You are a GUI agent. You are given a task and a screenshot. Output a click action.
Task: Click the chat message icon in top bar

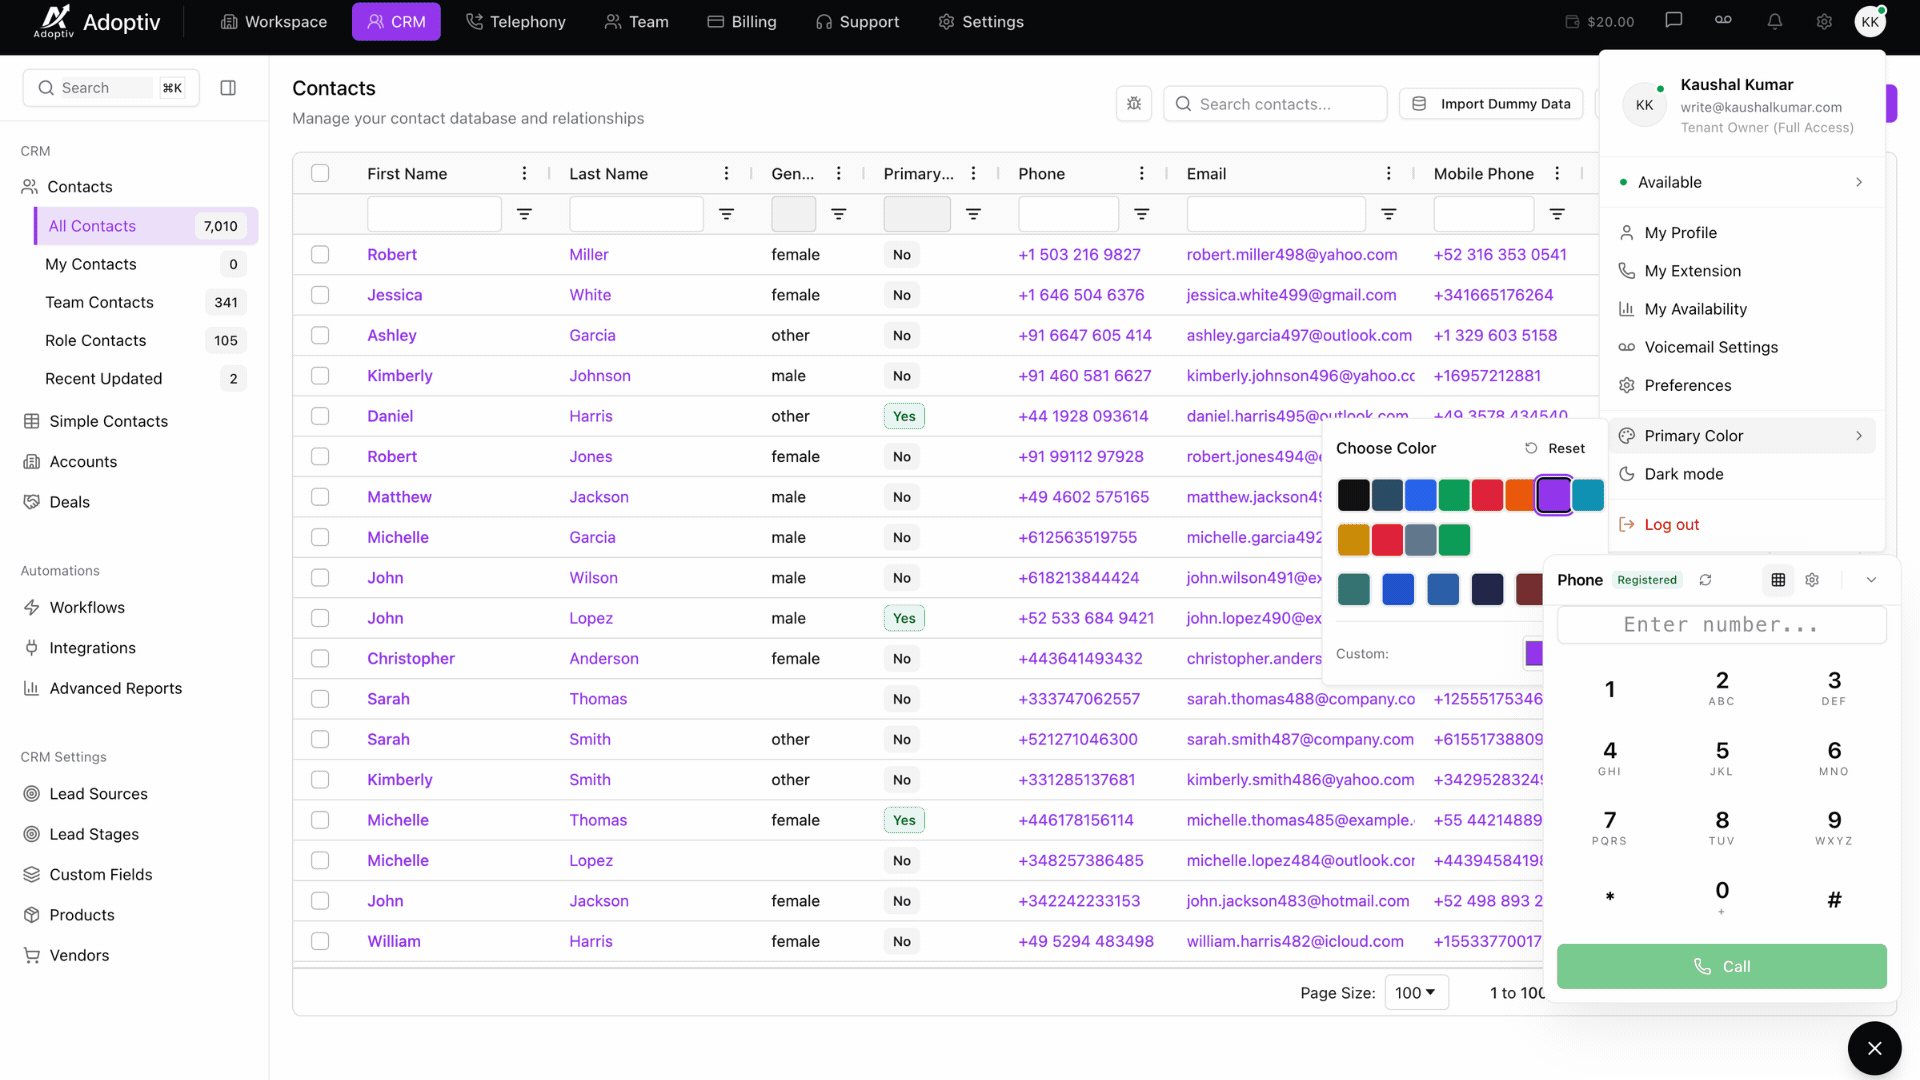[x=1675, y=19]
